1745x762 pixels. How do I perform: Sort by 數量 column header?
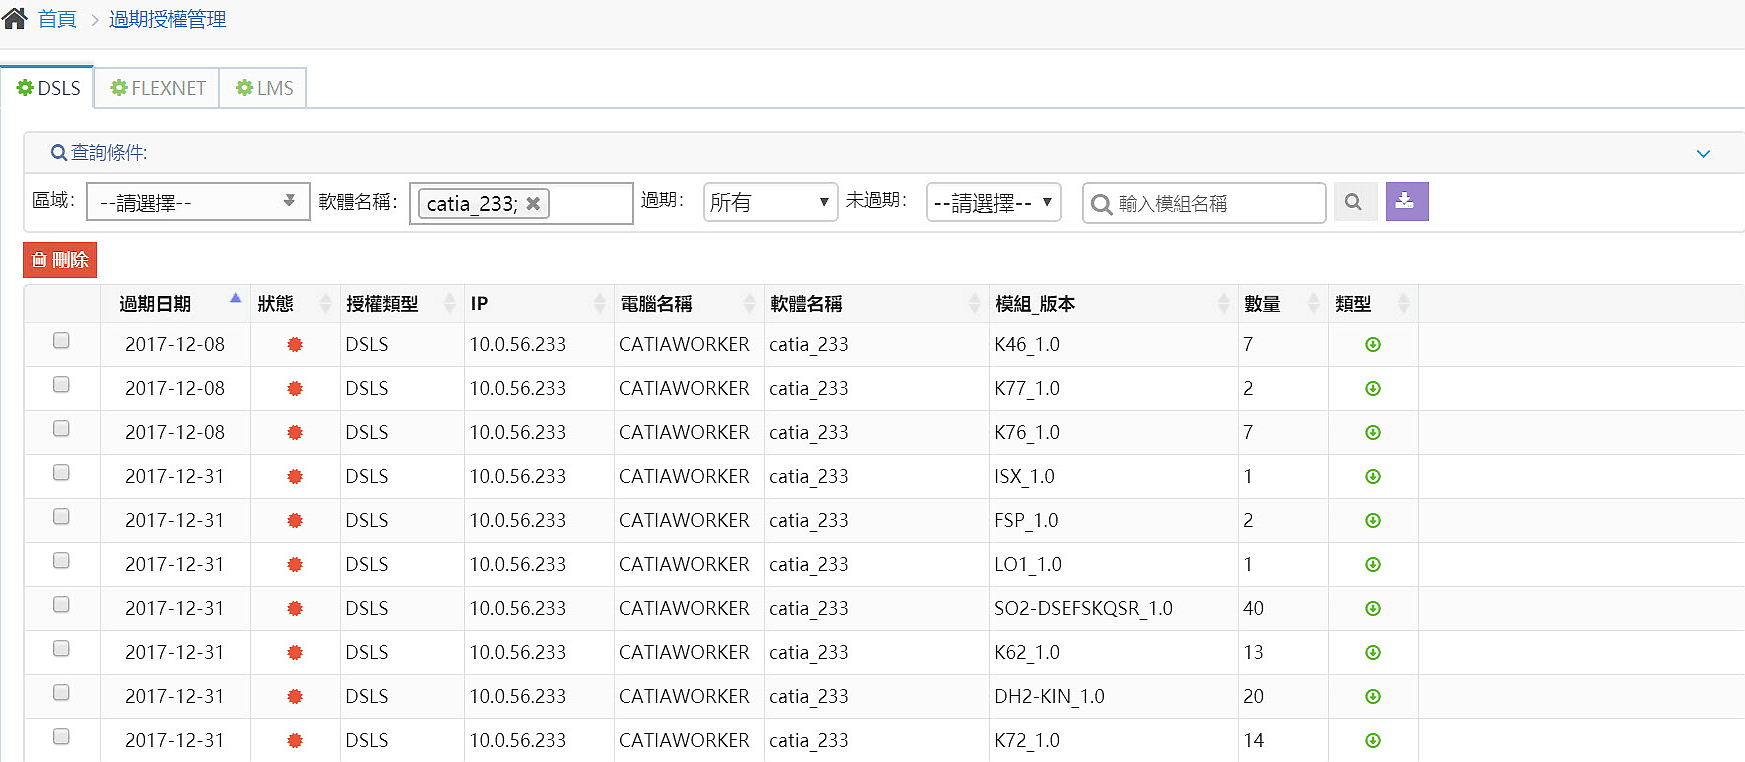1283,303
